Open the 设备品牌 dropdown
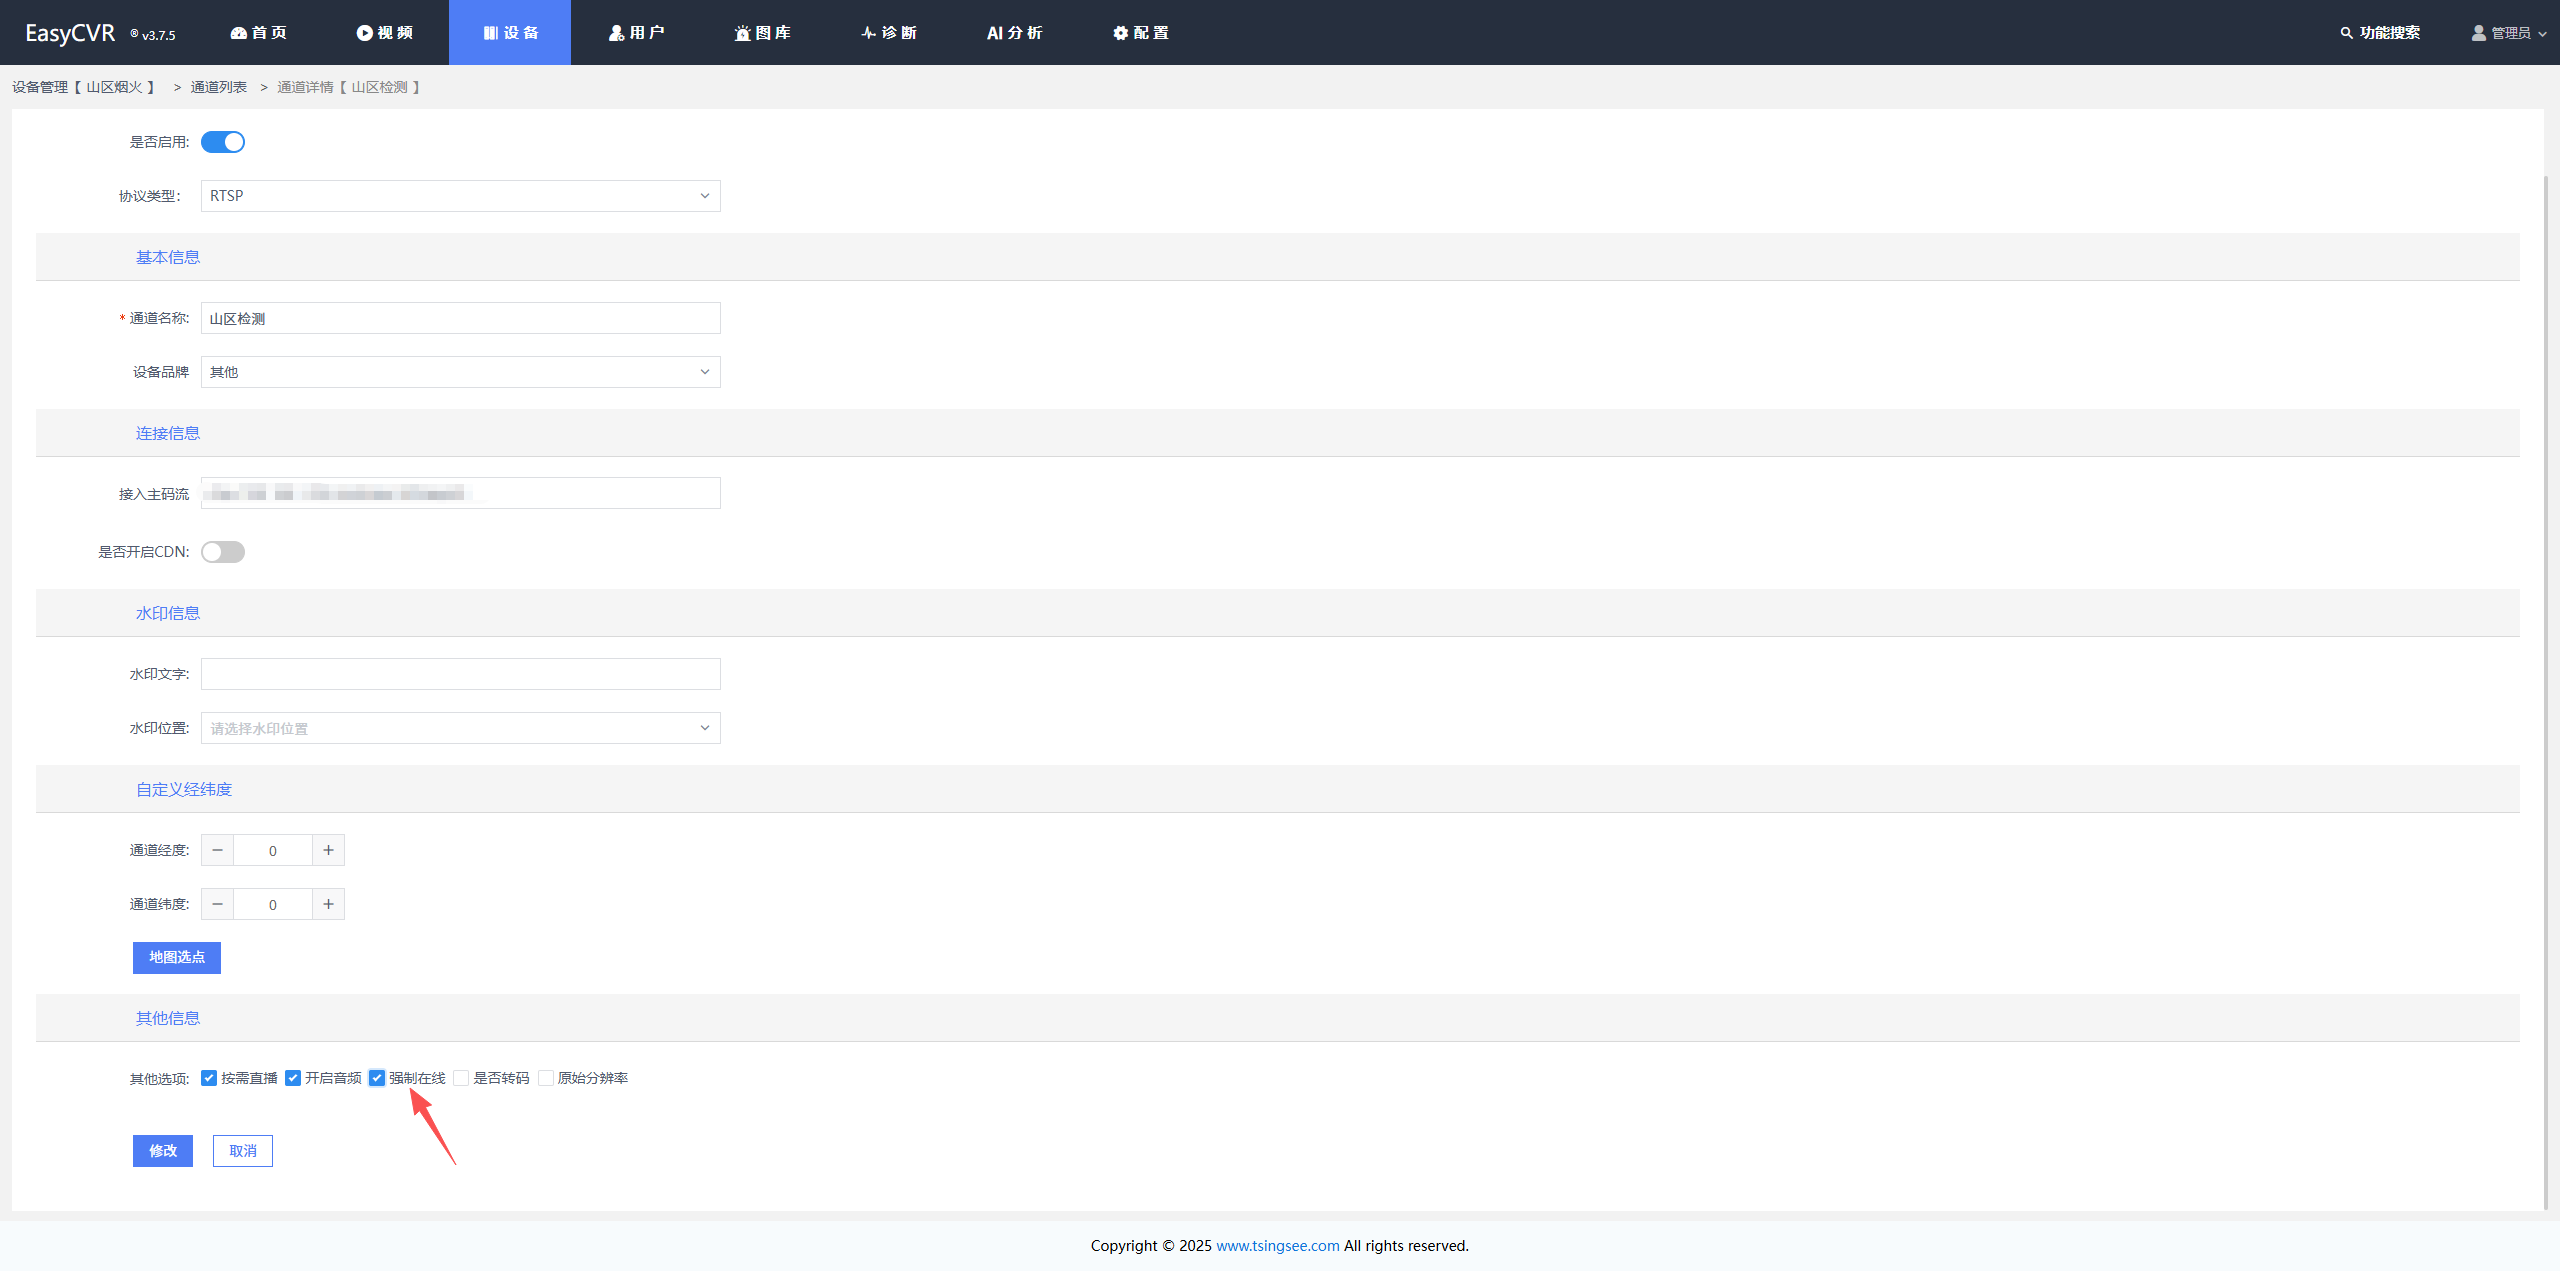The image size is (2560, 1271). 460,372
